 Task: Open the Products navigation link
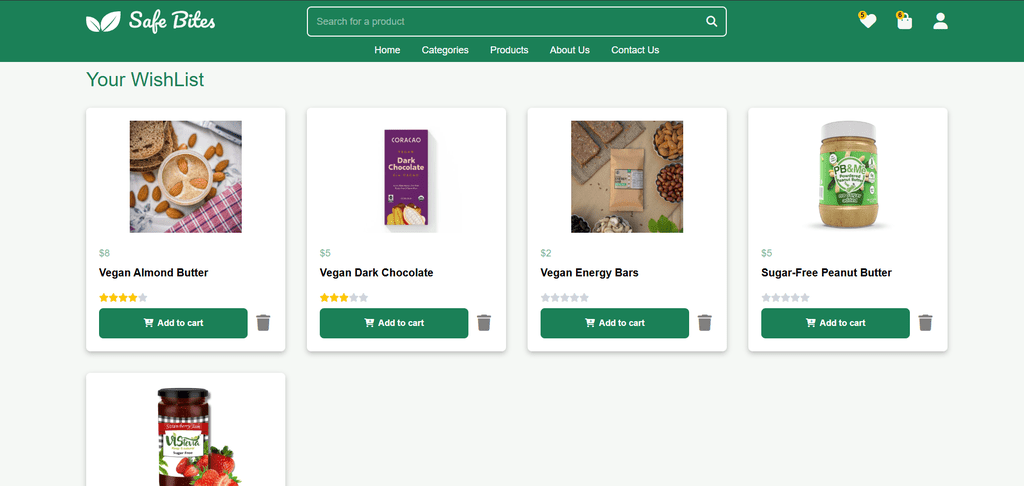coord(509,50)
